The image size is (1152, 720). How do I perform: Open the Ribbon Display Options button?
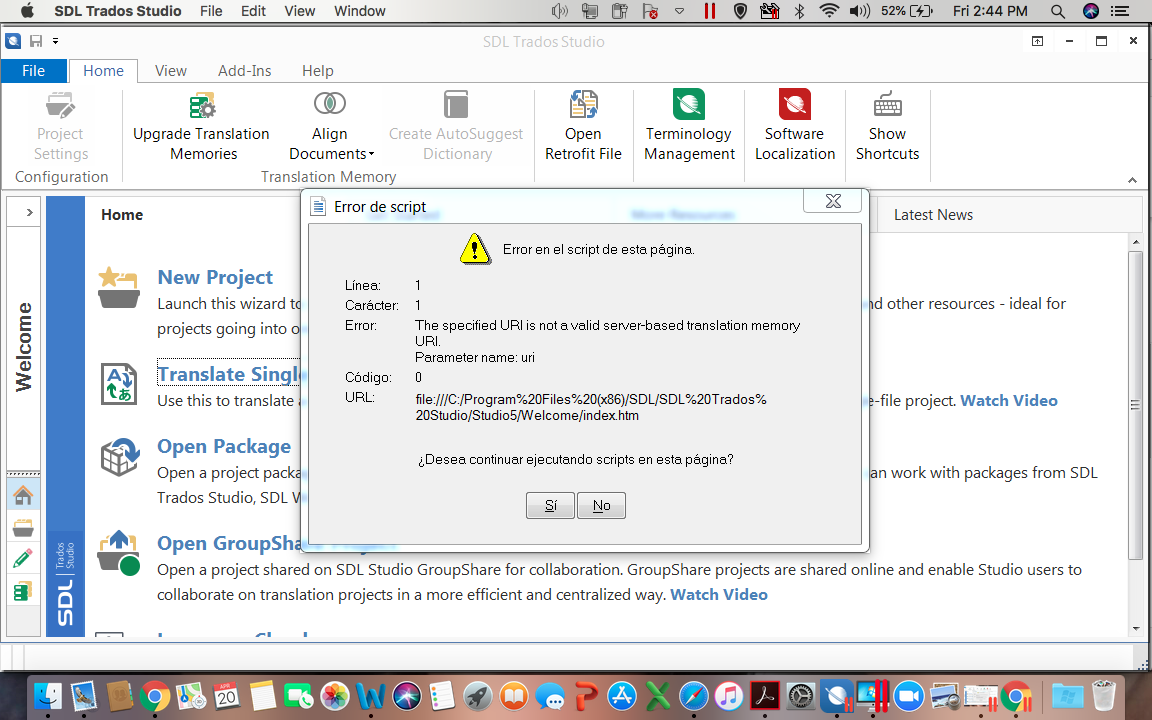pos(1037,41)
